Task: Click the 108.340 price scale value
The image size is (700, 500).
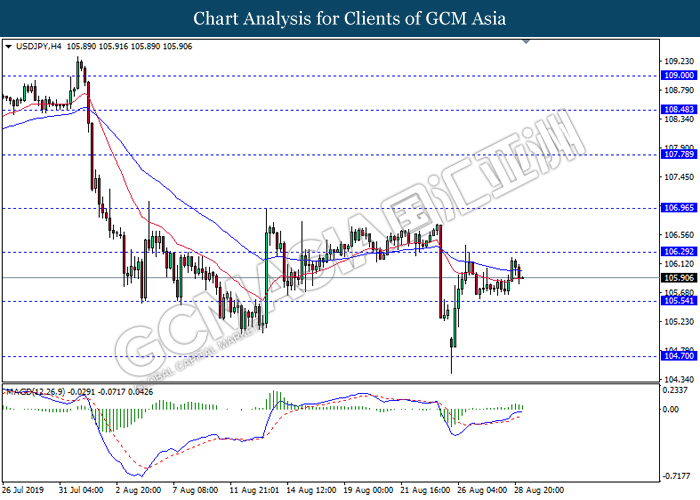Action: (x=679, y=119)
